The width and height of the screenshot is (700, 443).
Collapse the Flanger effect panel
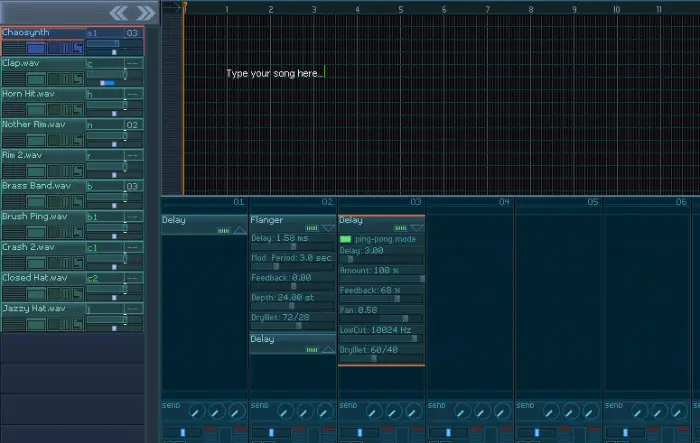click(328, 228)
